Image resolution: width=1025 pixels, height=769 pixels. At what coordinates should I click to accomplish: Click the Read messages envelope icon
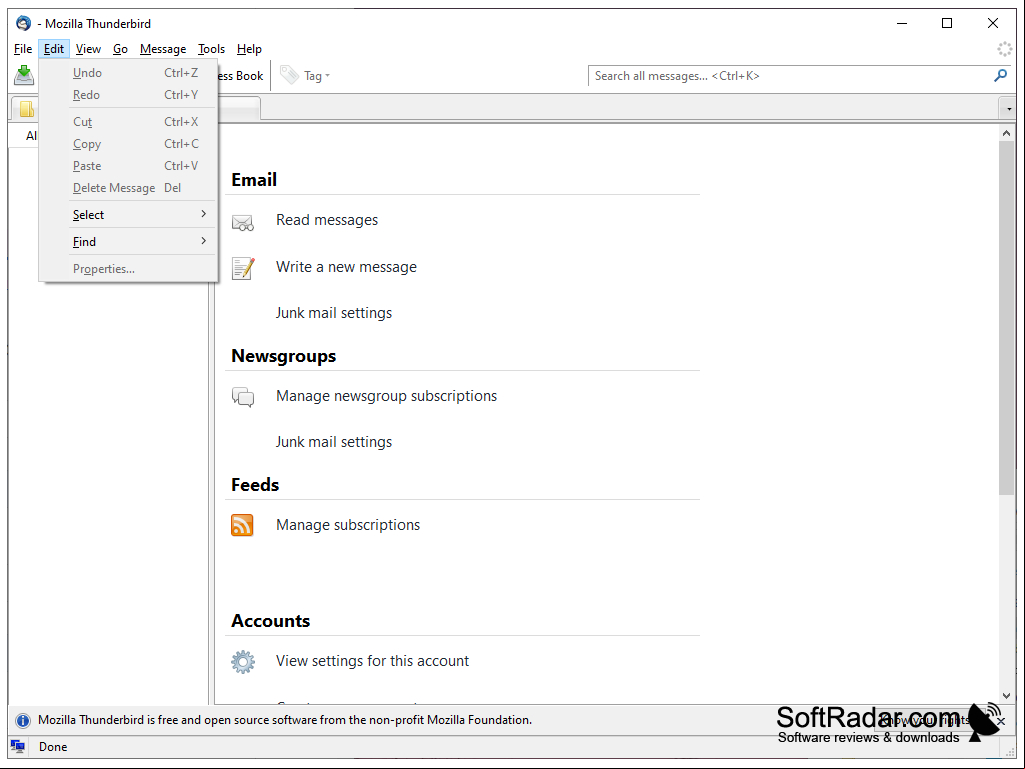point(243,222)
